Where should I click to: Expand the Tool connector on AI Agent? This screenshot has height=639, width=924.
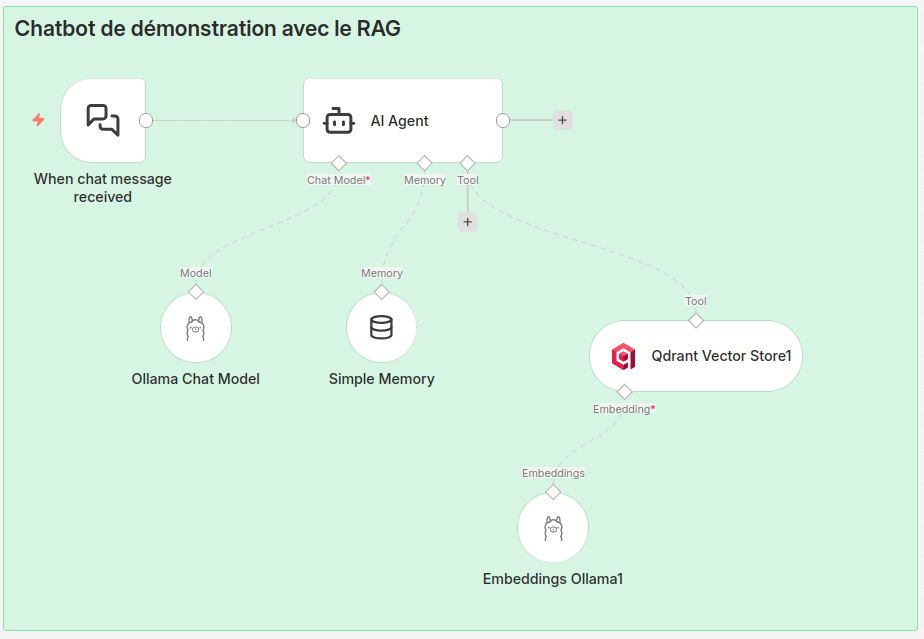tap(466, 162)
